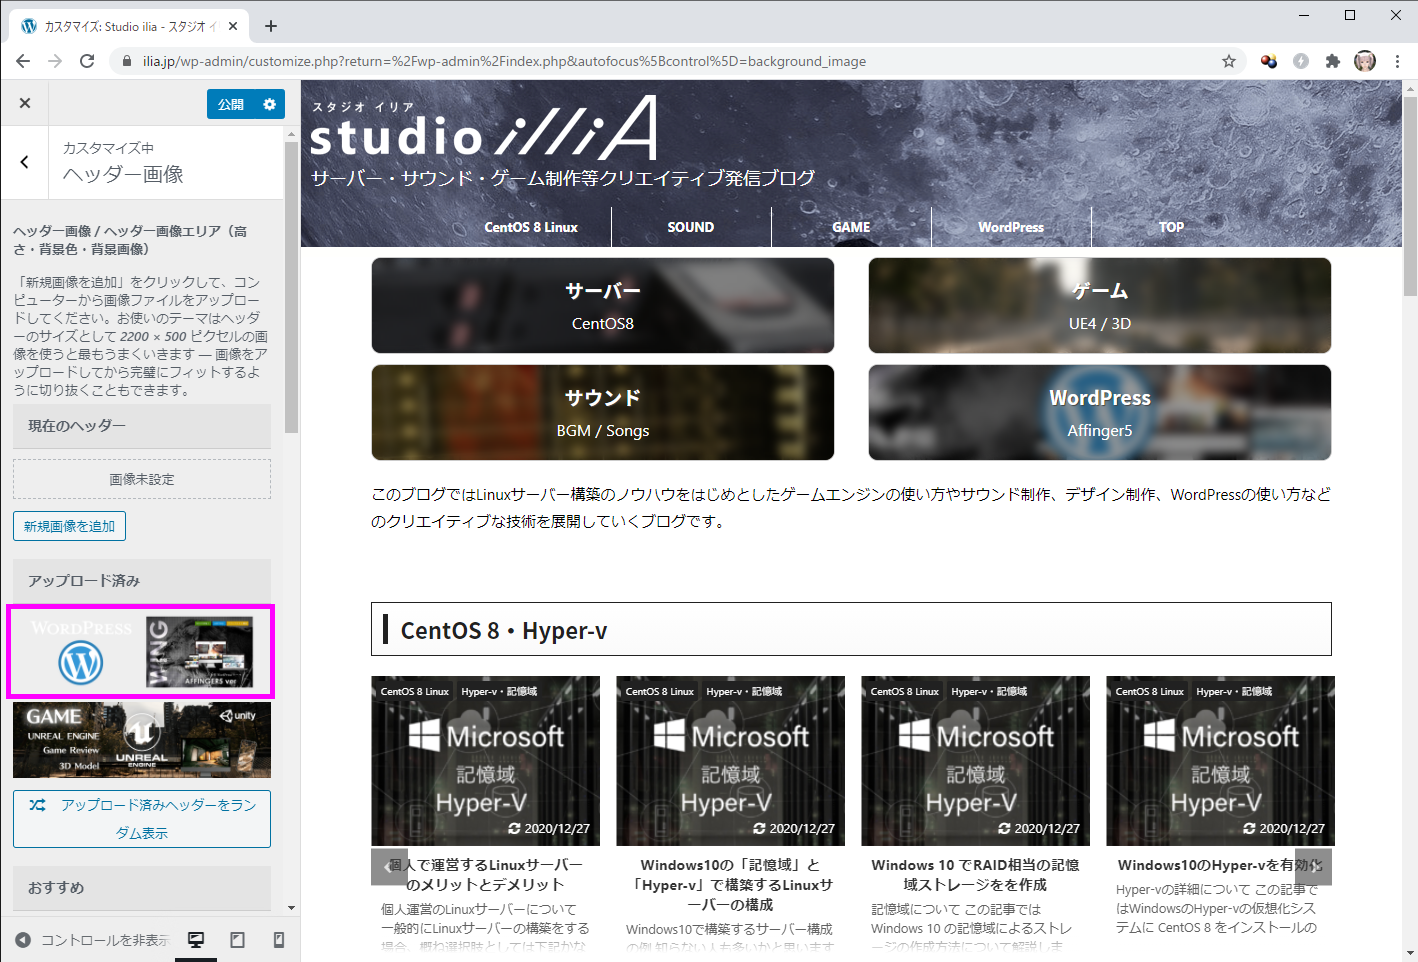Open publish settings gear icon

pyautogui.click(x=269, y=104)
